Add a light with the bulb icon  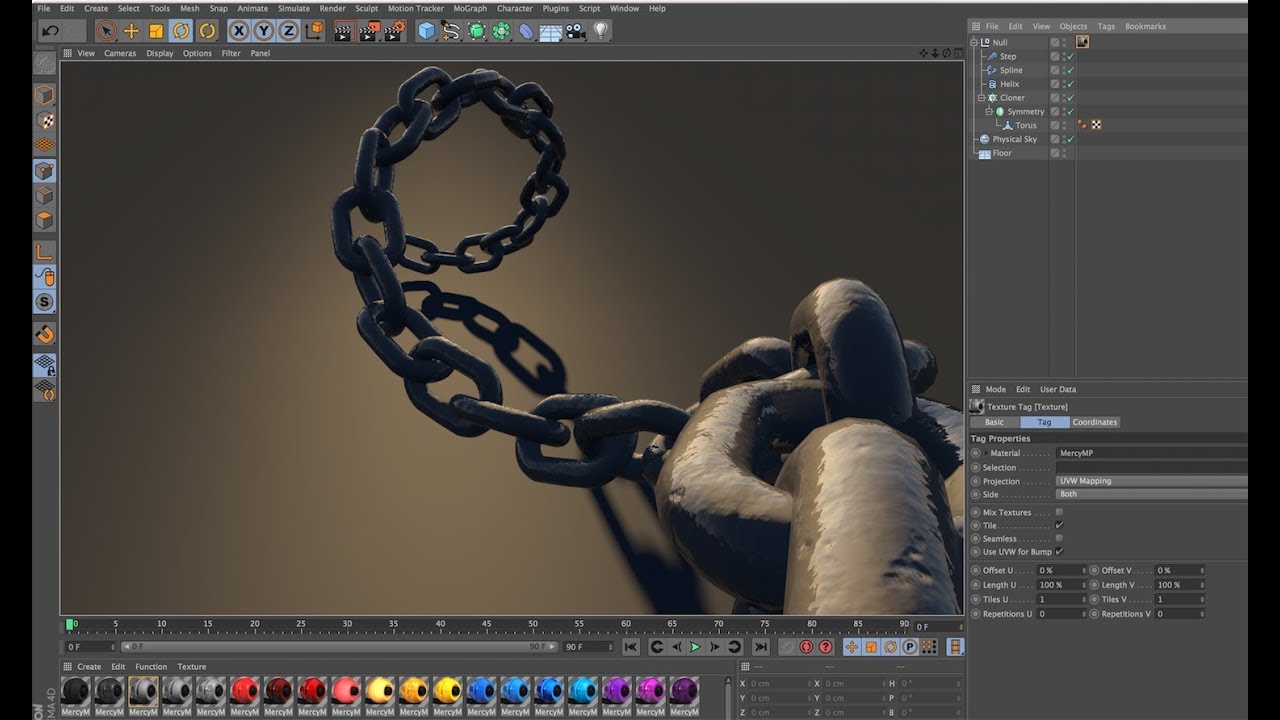pyautogui.click(x=600, y=31)
